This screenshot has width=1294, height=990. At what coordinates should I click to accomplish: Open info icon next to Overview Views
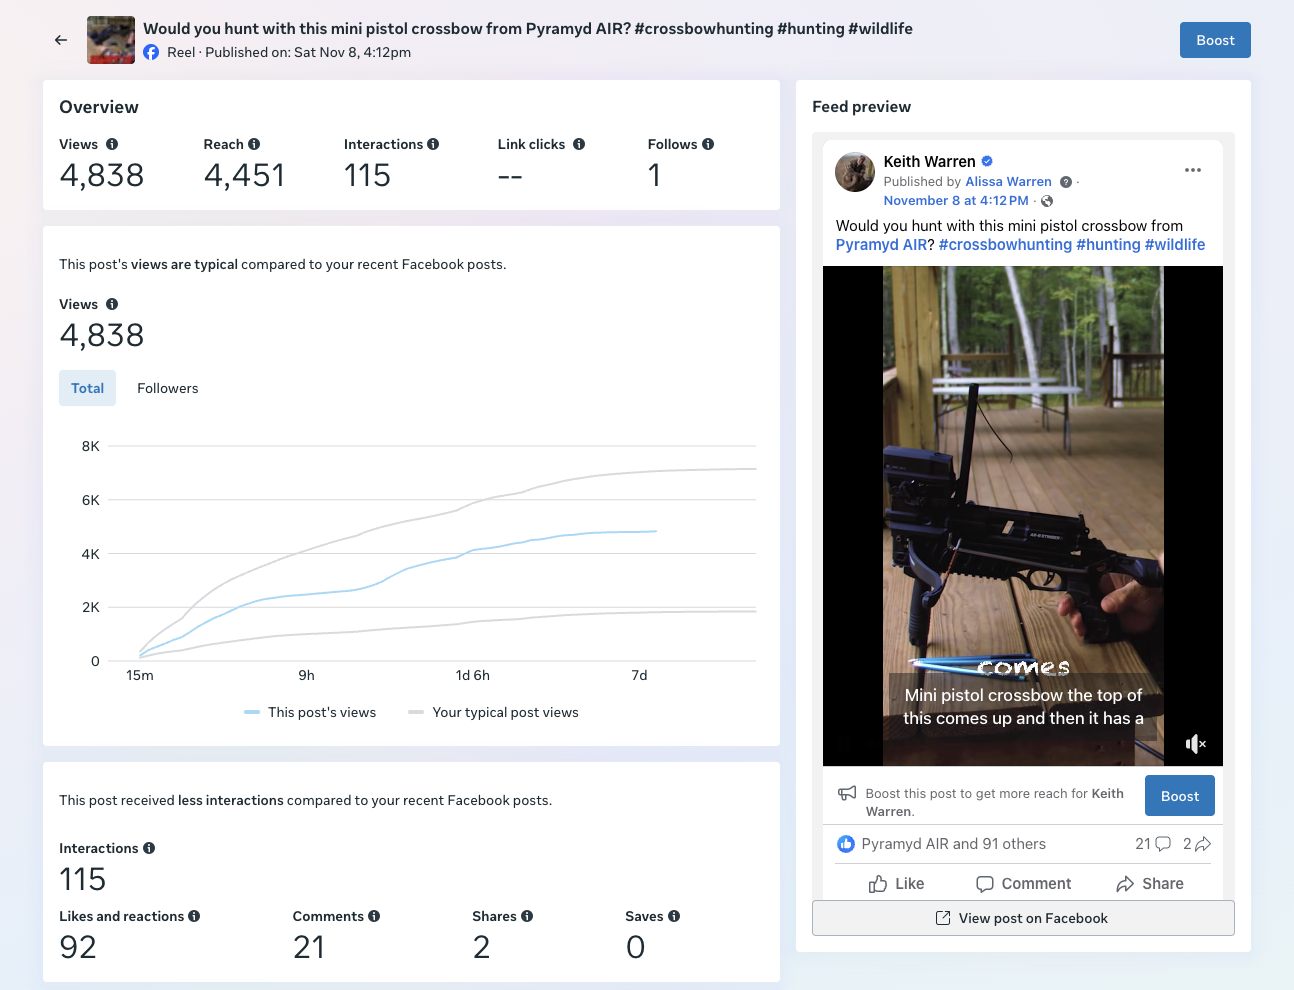tap(112, 144)
